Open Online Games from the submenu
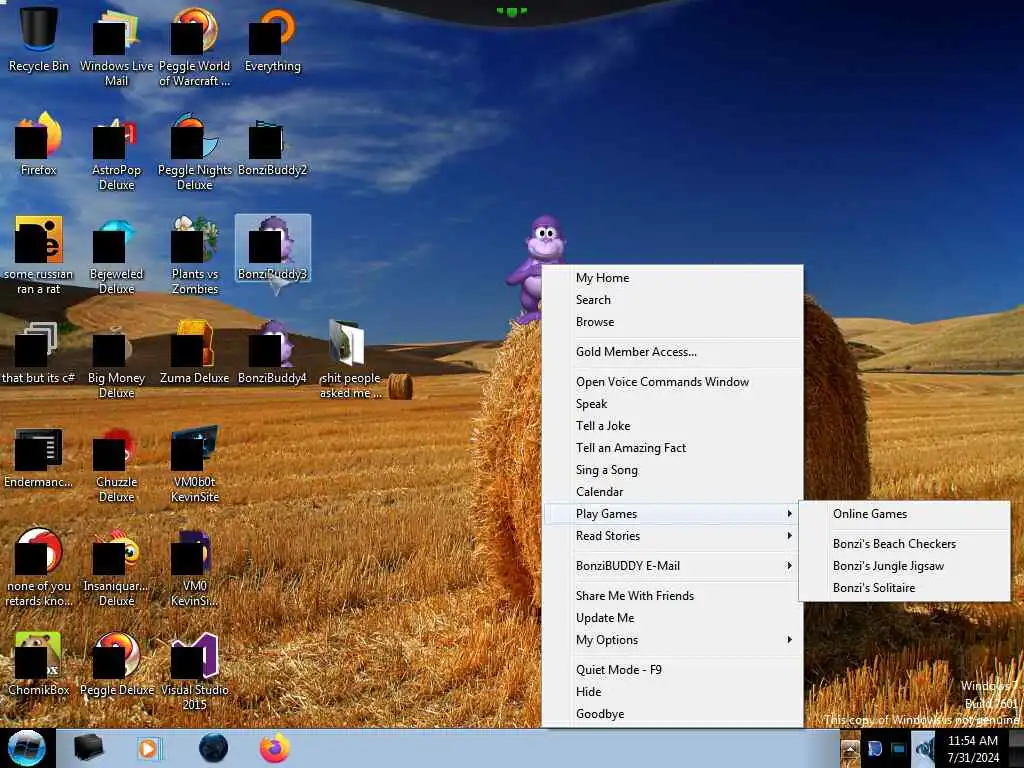This screenshot has width=1024, height=768. point(904,514)
